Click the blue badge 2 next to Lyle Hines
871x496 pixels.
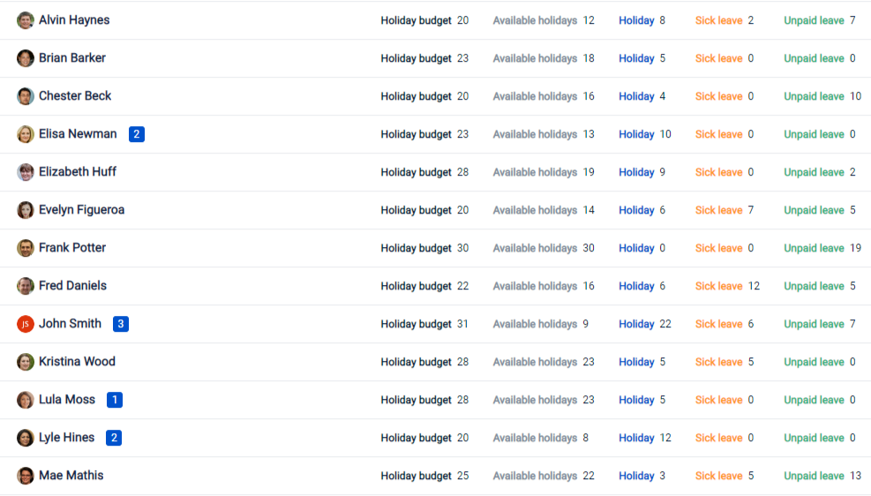114,438
